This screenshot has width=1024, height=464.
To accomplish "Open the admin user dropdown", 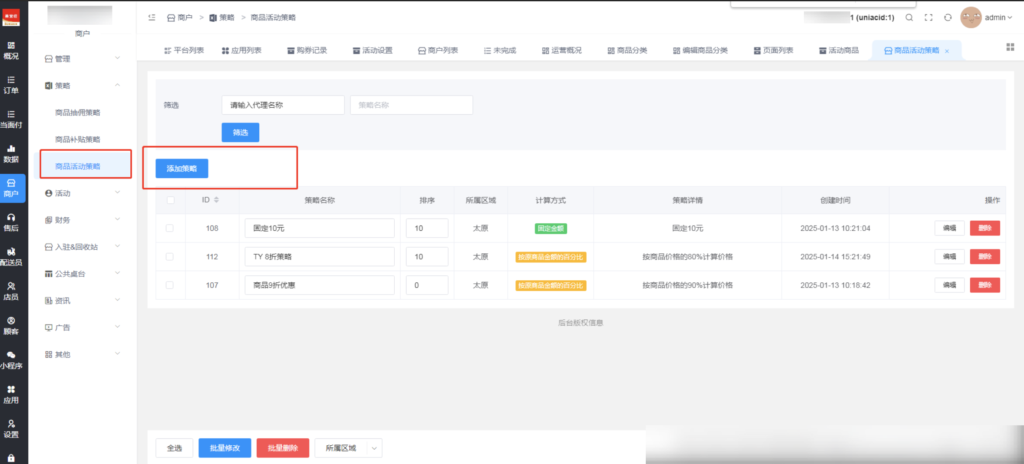I will (x=999, y=18).
